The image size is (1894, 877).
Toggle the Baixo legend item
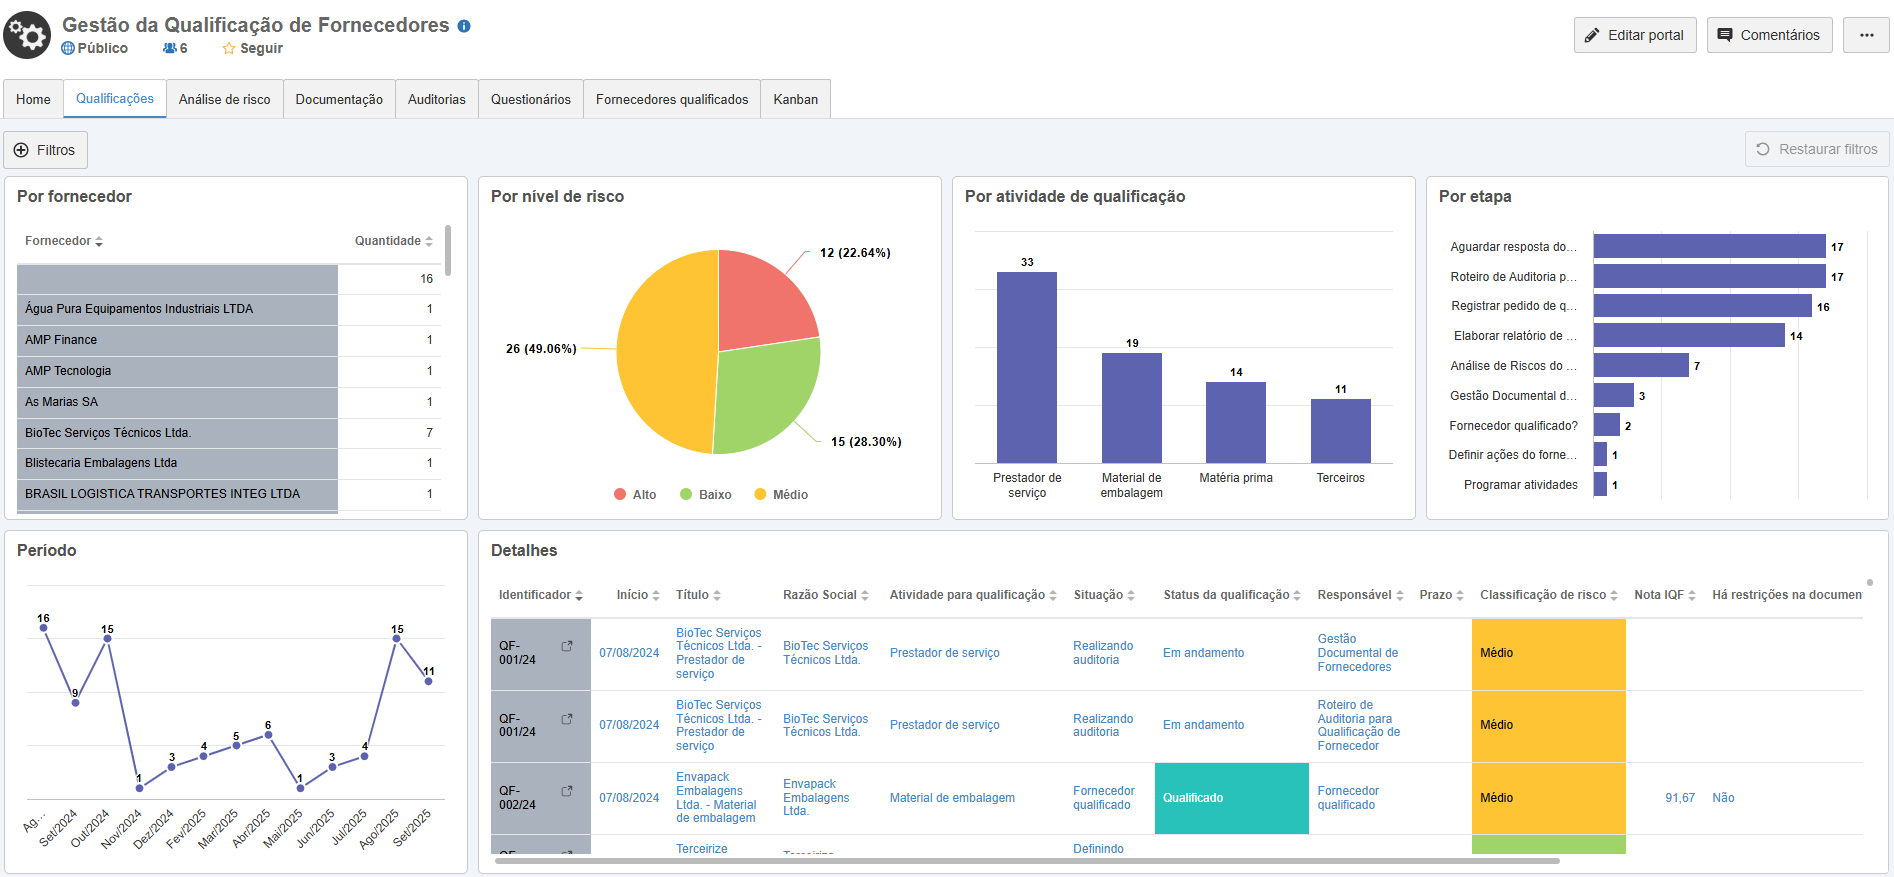click(x=705, y=495)
